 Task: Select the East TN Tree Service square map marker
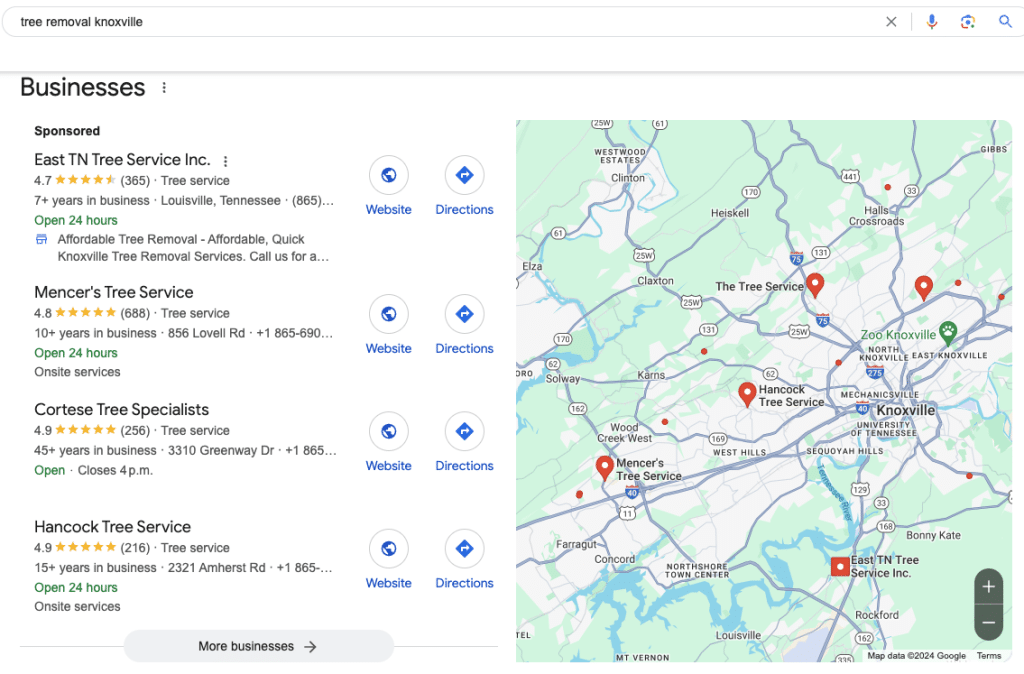pos(840,567)
